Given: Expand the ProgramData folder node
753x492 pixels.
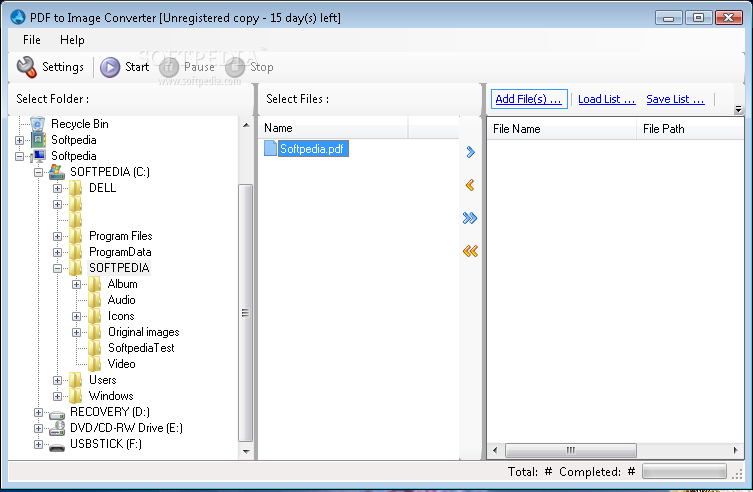Looking at the screenshot, I should (57, 252).
